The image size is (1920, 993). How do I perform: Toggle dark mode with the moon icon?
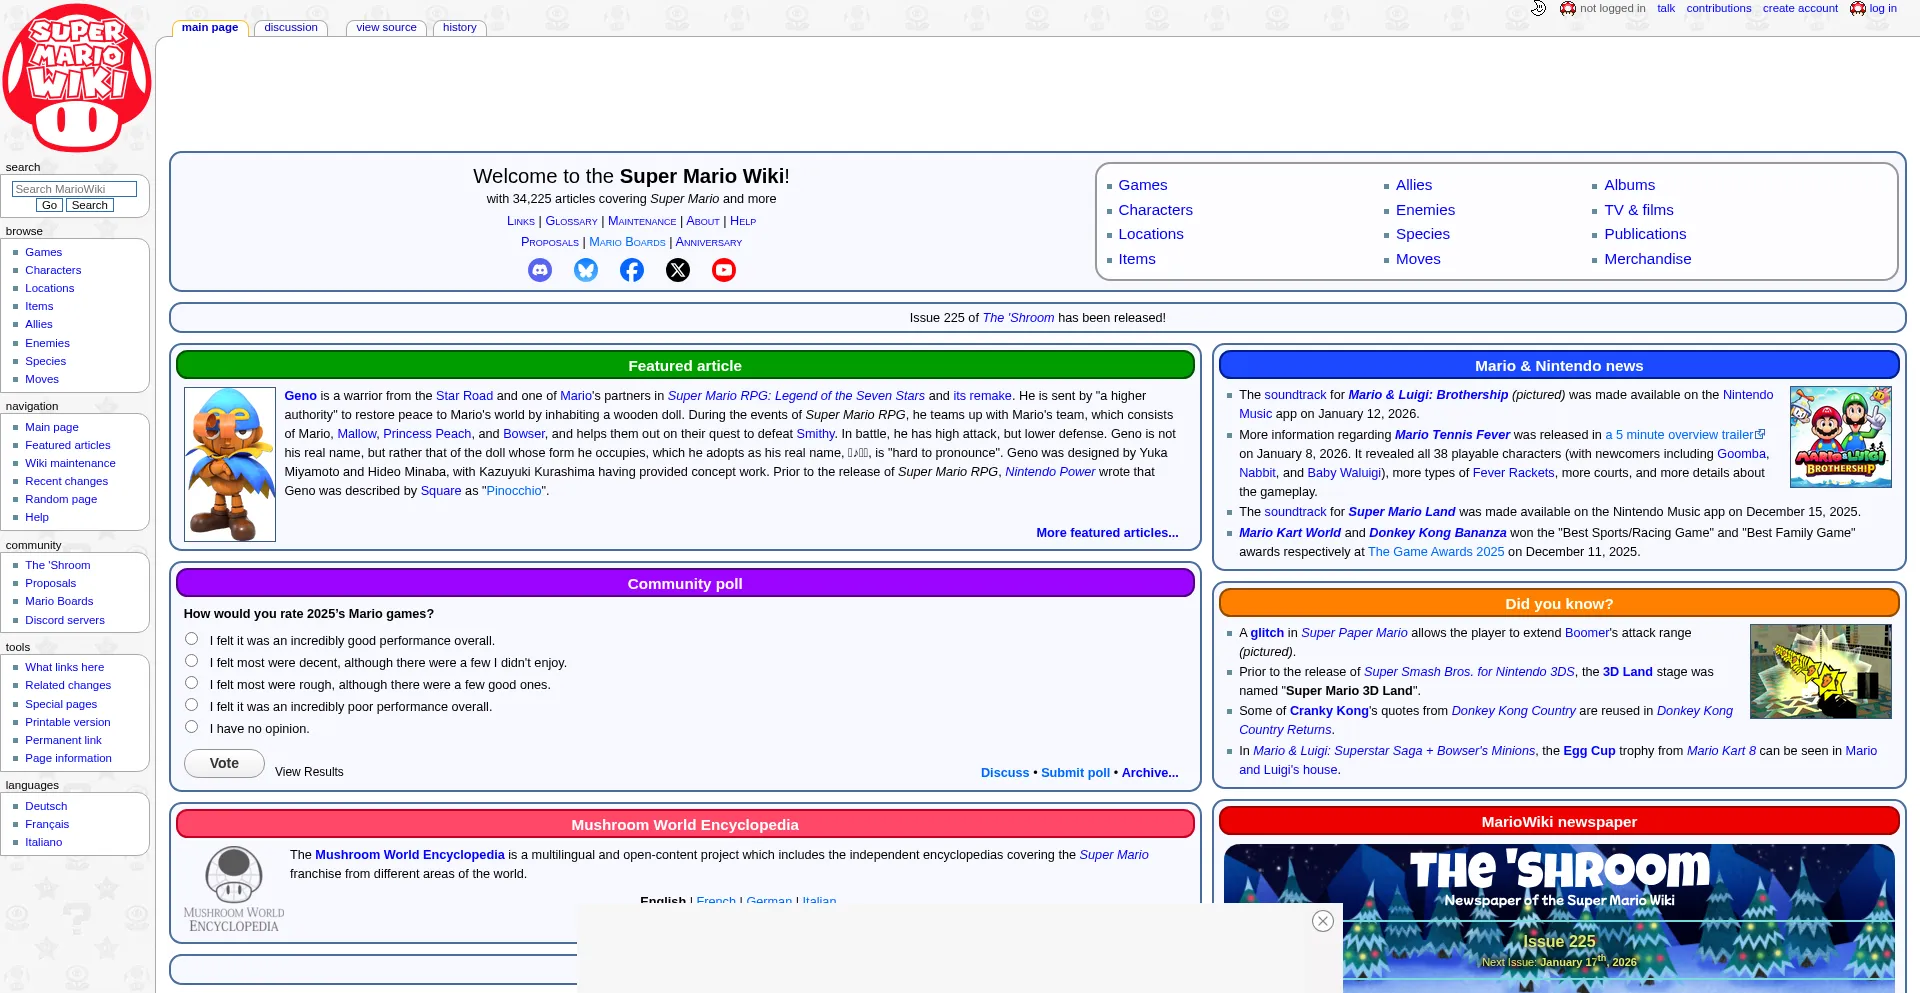click(x=1538, y=8)
